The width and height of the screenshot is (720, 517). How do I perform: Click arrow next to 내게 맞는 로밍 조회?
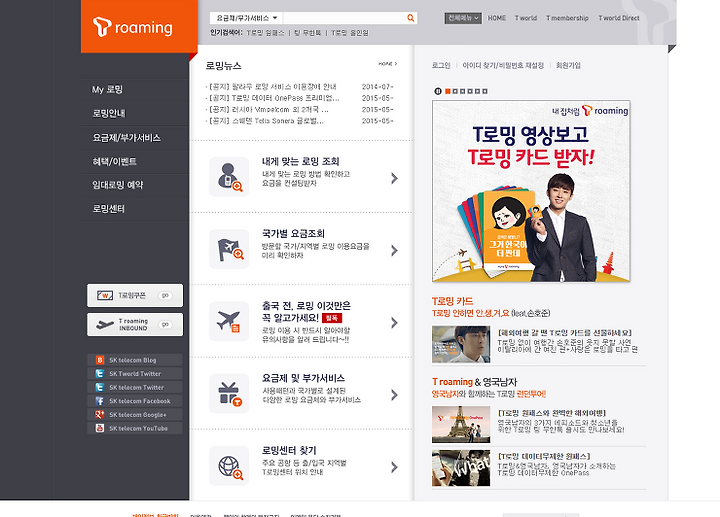(394, 178)
